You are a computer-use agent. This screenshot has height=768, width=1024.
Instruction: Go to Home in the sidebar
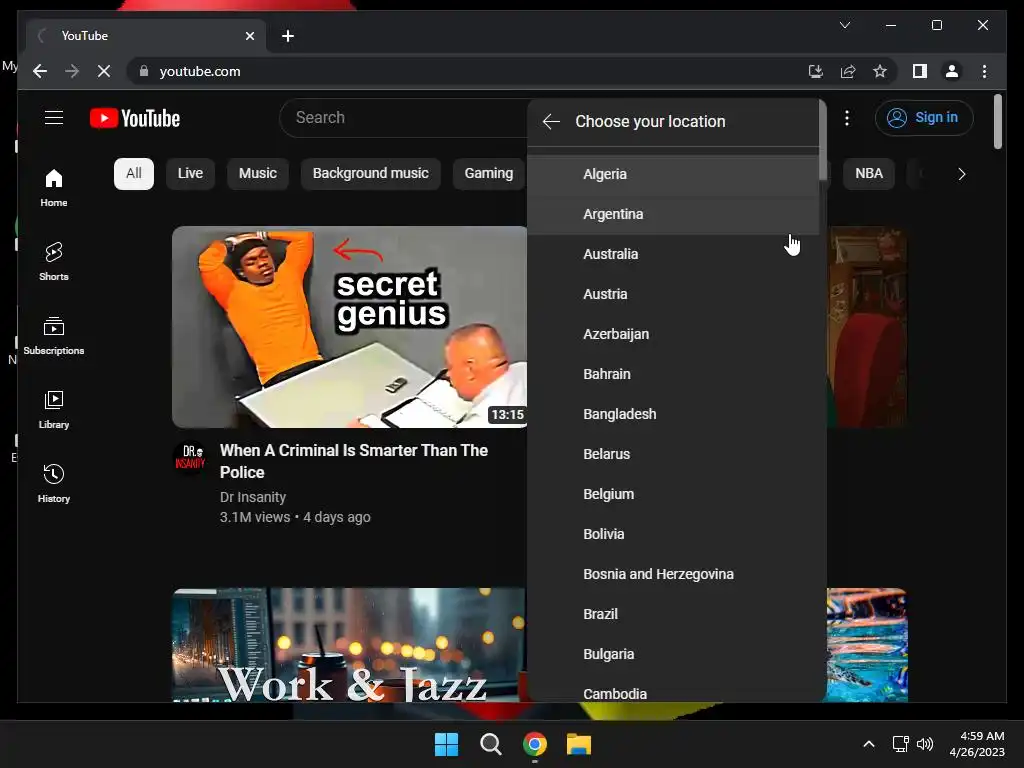[x=54, y=187]
